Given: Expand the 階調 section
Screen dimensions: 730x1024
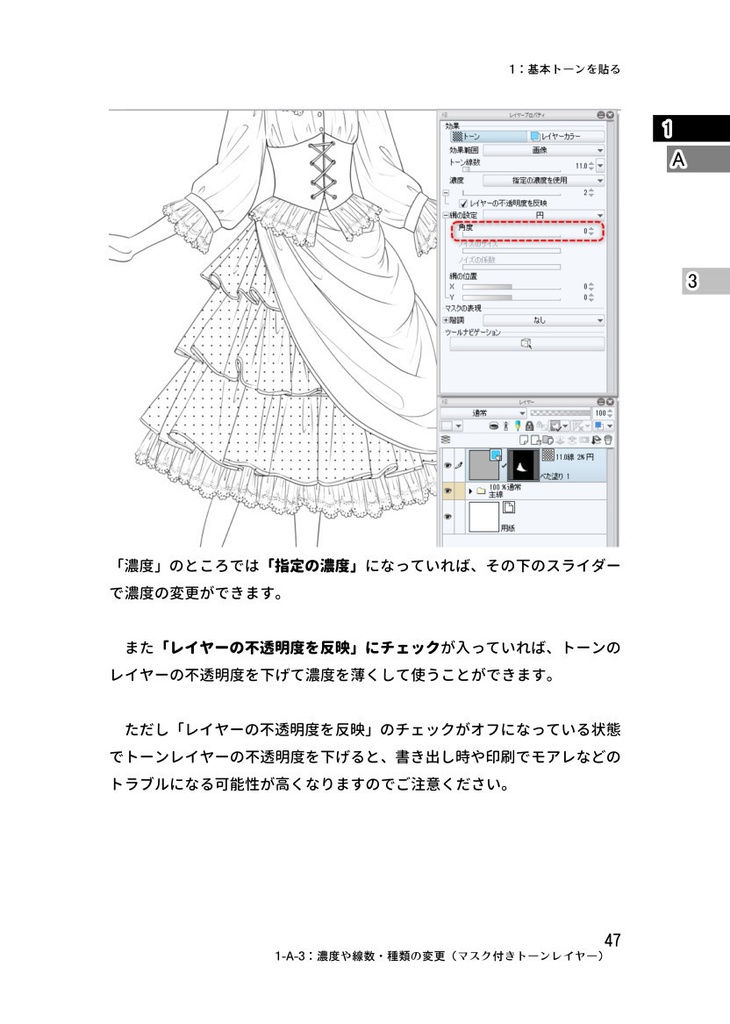Looking at the screenshot, I should tap(446, 320).
